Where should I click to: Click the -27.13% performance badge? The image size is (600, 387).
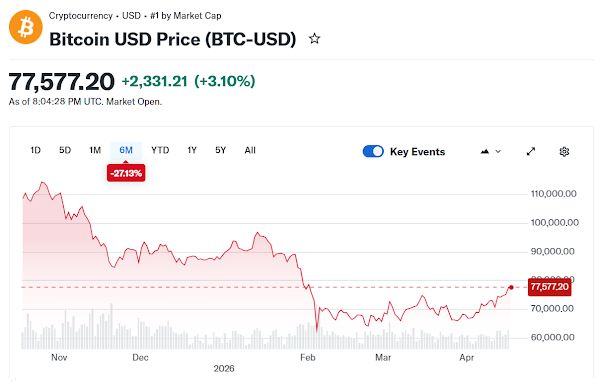click(126, 173)
